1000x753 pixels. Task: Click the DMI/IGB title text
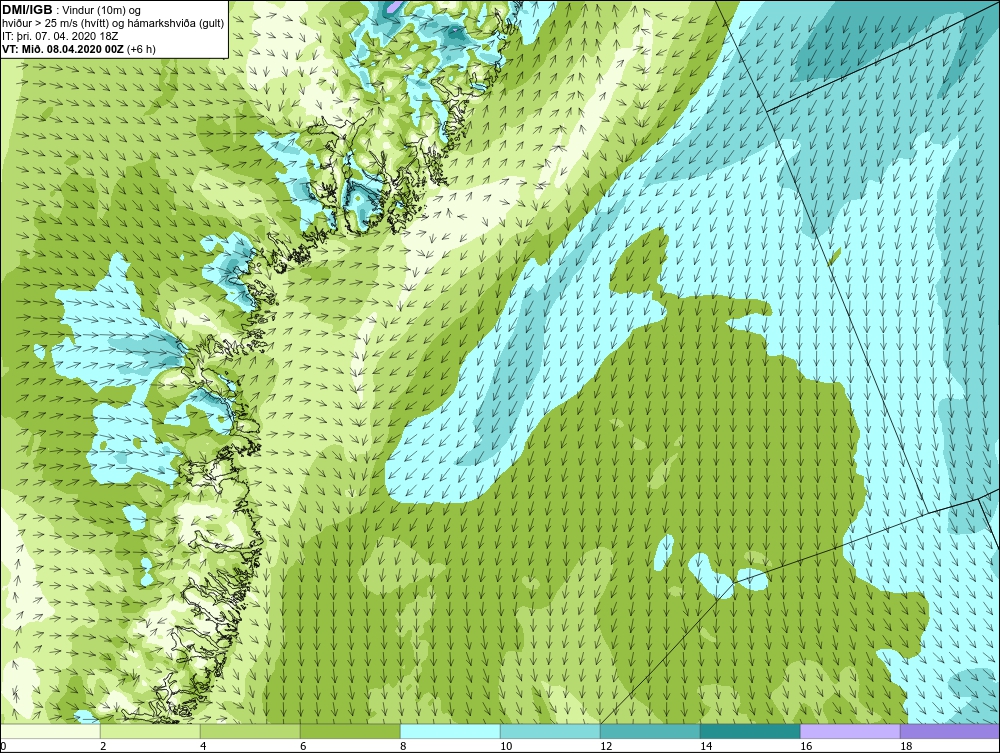tap(27, 10)
